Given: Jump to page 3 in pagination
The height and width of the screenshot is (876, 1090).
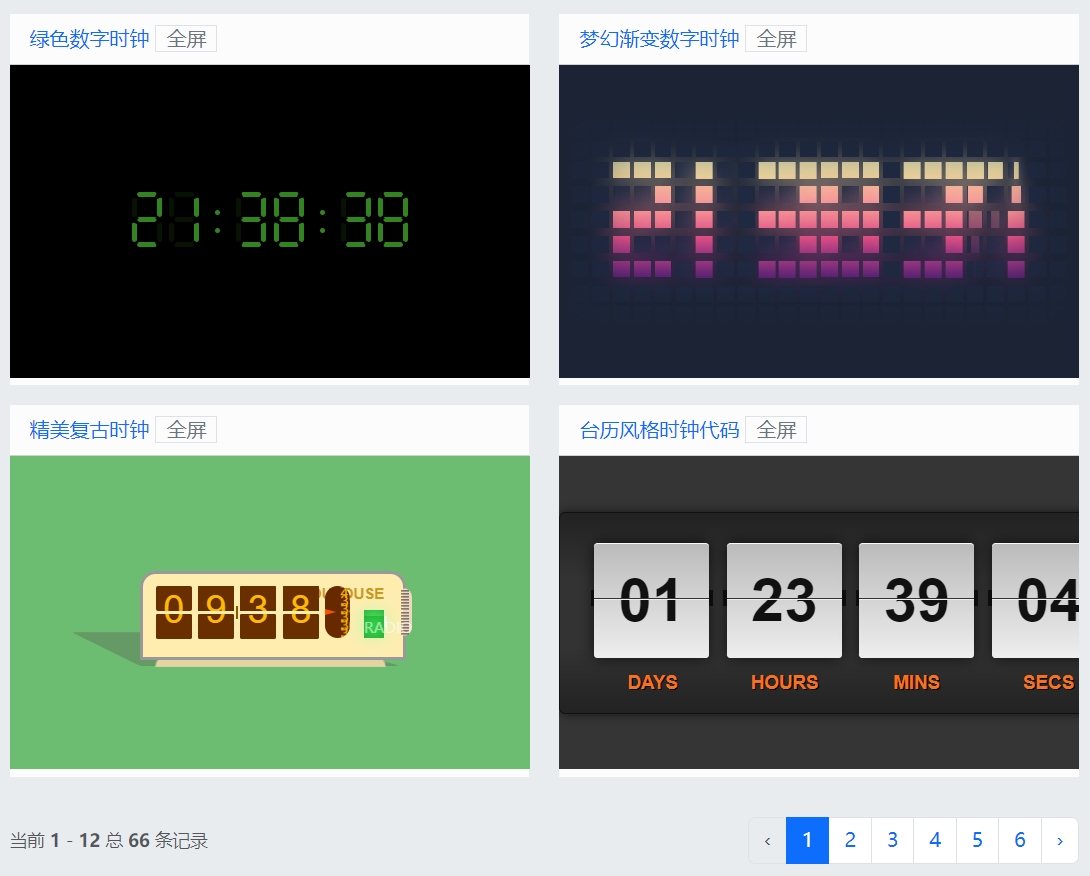Looking at the screenshot, I should click(892, 840).
